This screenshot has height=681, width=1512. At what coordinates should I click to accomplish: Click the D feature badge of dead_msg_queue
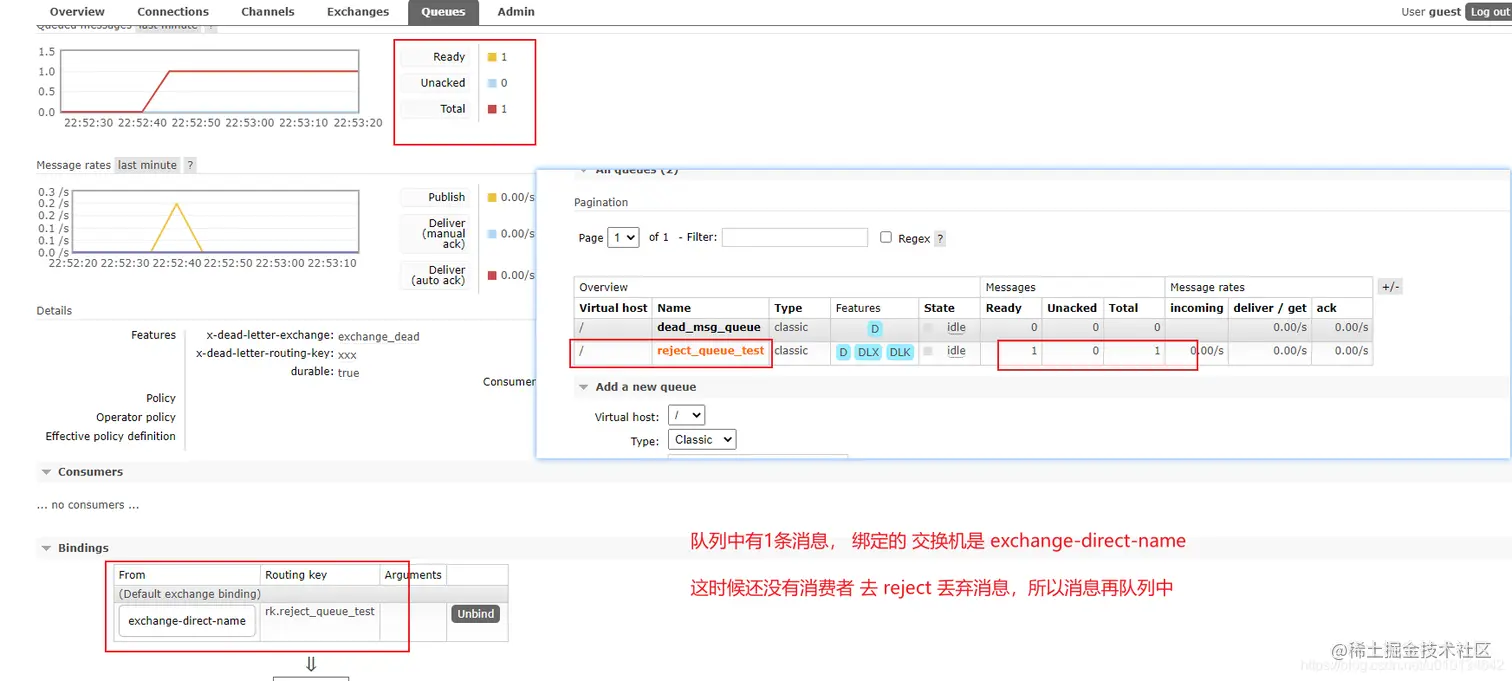pos(875,328)
